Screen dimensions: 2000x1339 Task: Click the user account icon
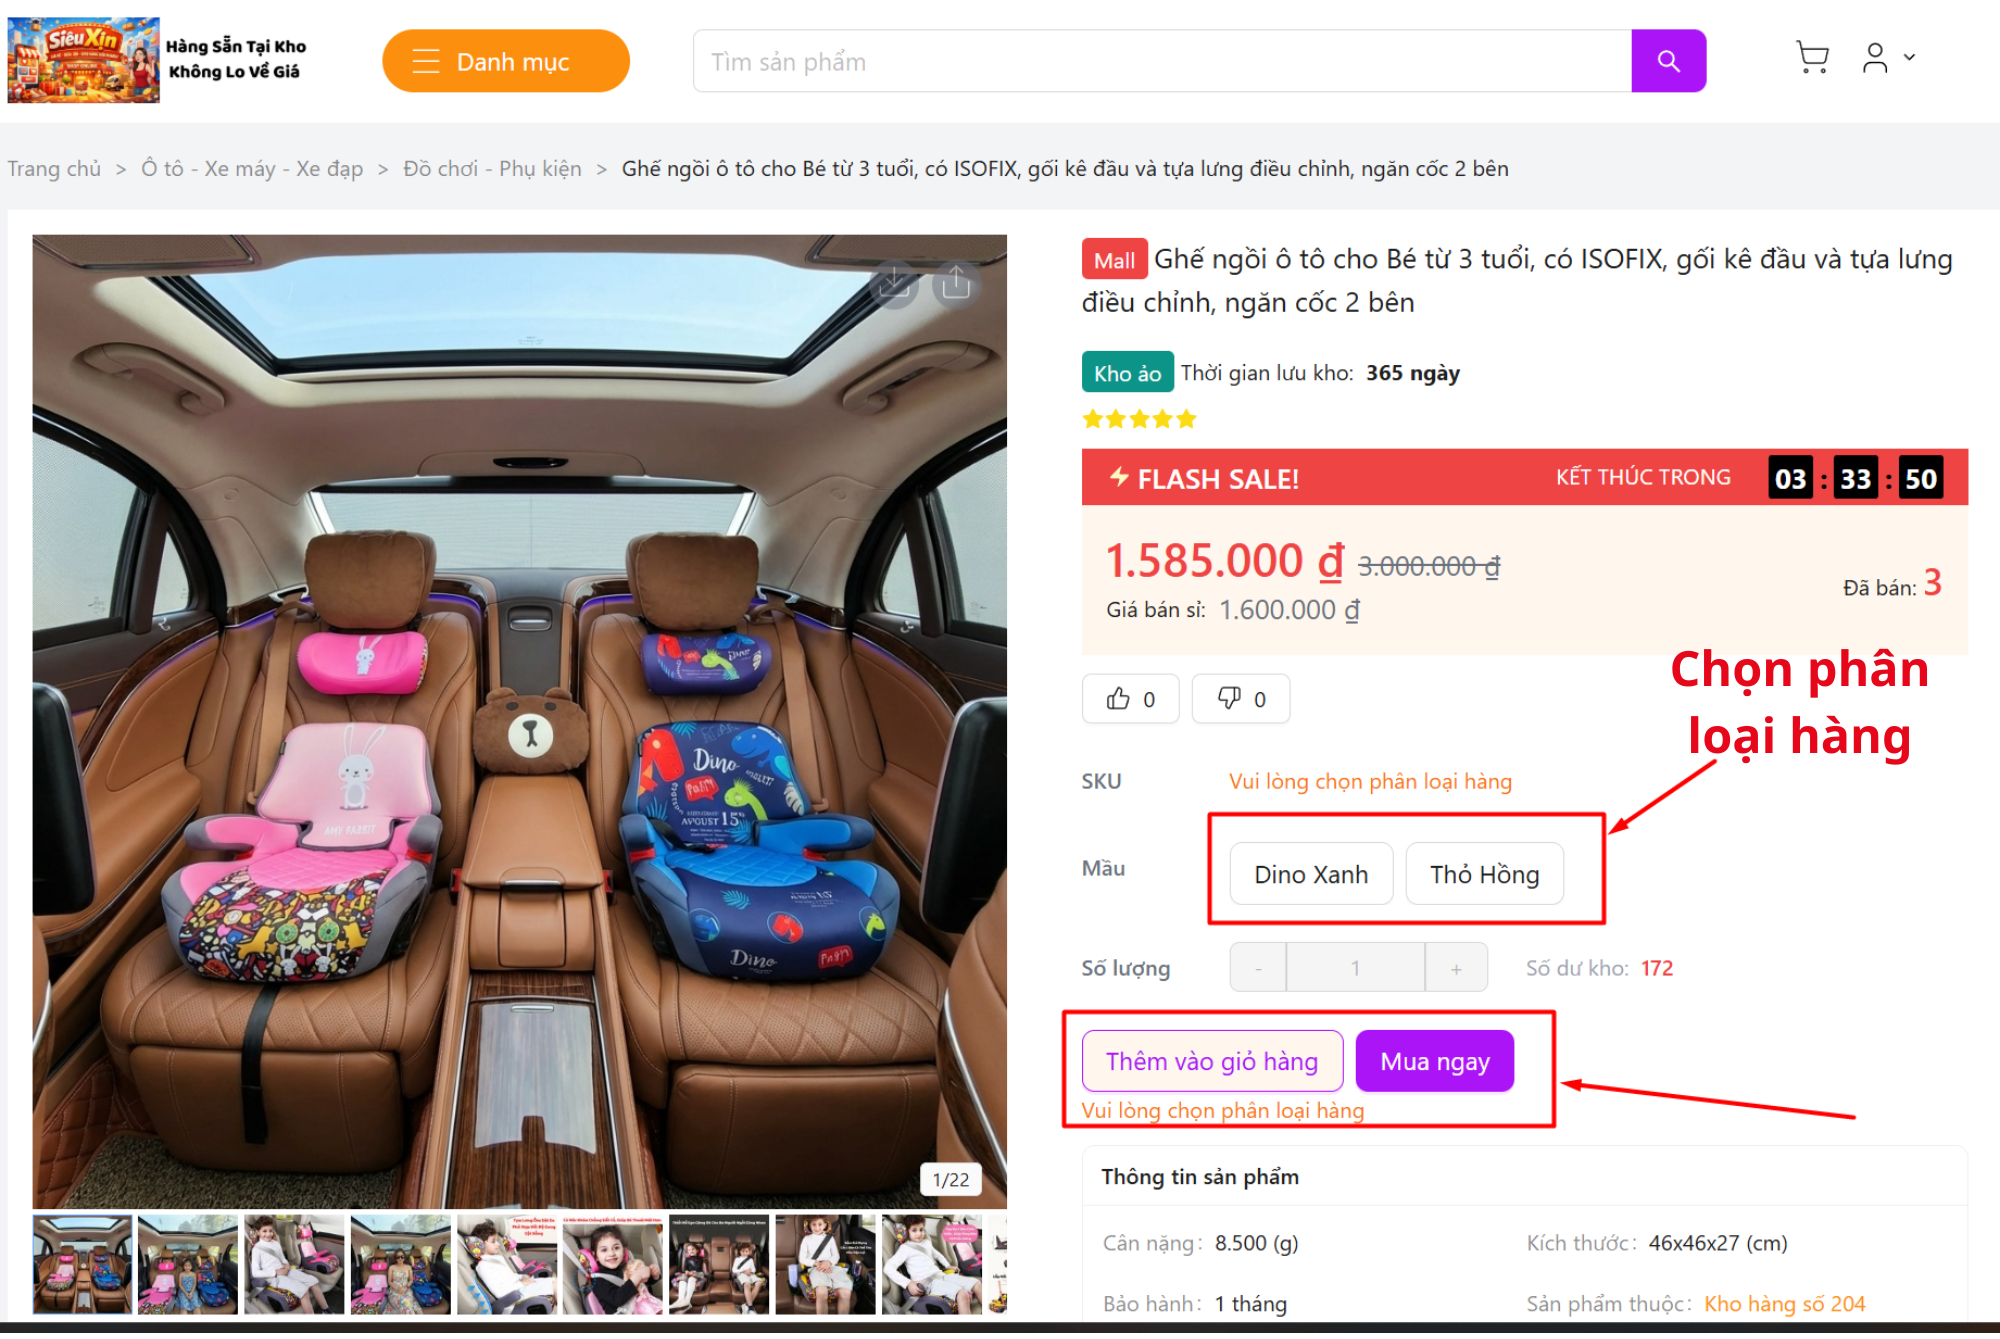point(1875,58)
